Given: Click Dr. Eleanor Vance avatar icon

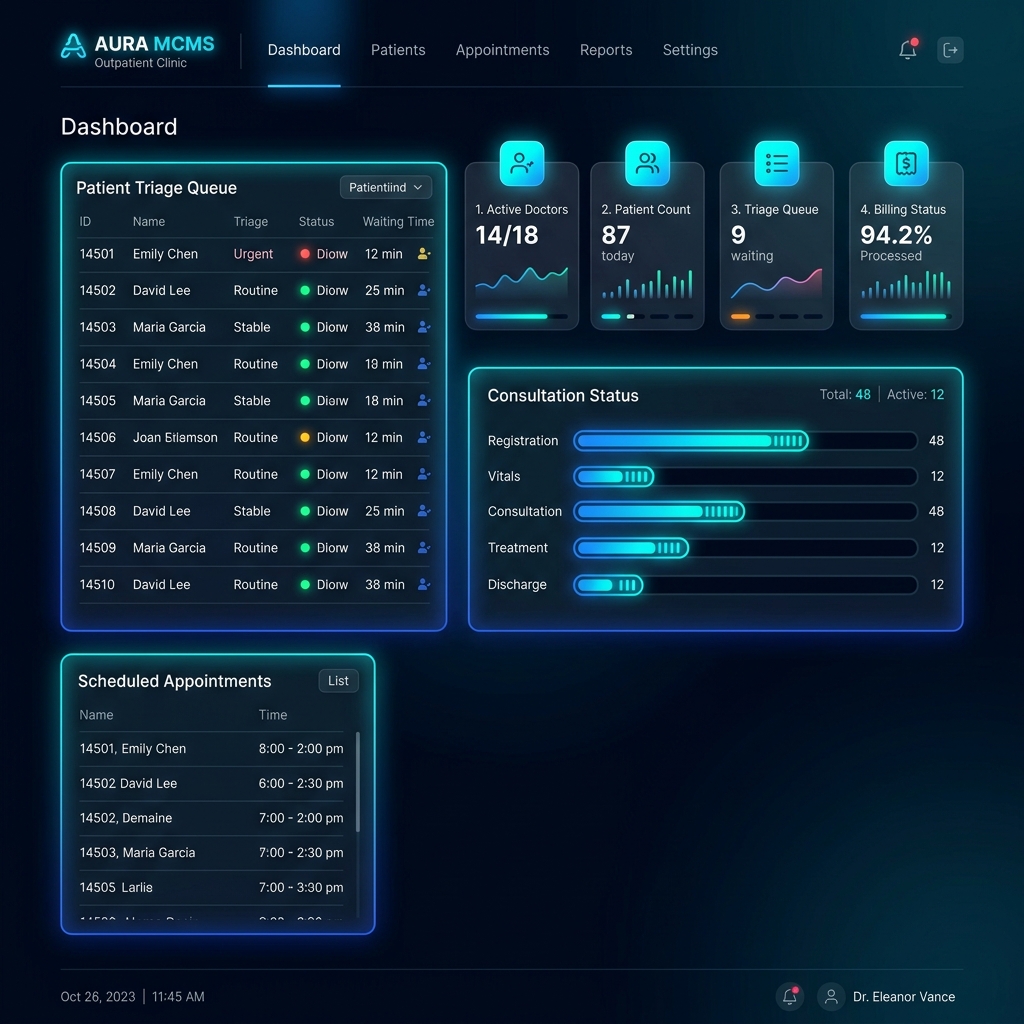Looking at the screenshot, I should 831,997.
